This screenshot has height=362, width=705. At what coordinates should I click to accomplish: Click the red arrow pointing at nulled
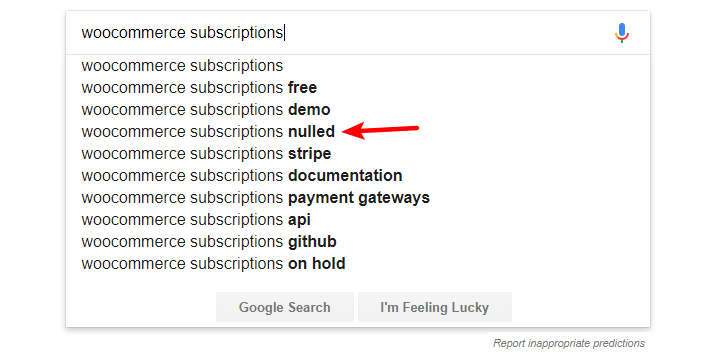coord(380,131)
